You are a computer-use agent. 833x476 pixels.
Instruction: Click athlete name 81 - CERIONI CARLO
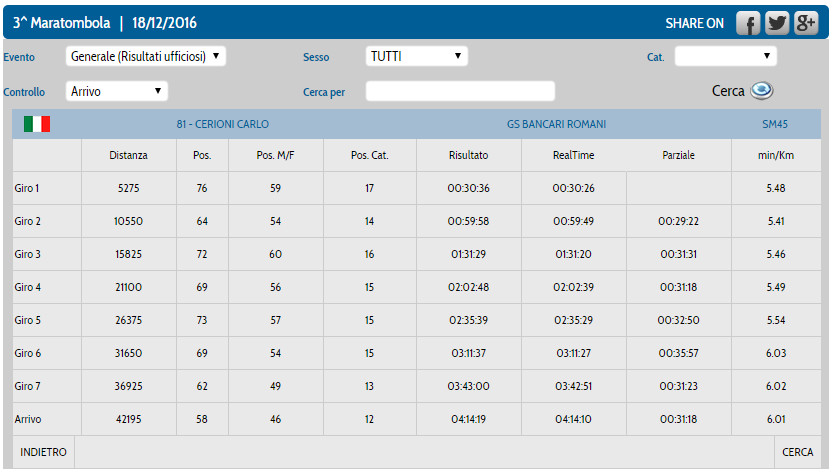point(222,125)
